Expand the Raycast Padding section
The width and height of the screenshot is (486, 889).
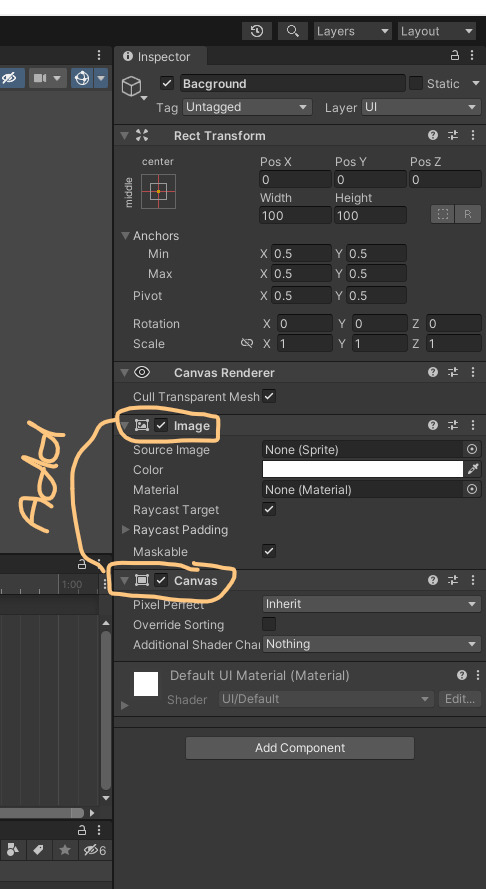pos(126,530)
